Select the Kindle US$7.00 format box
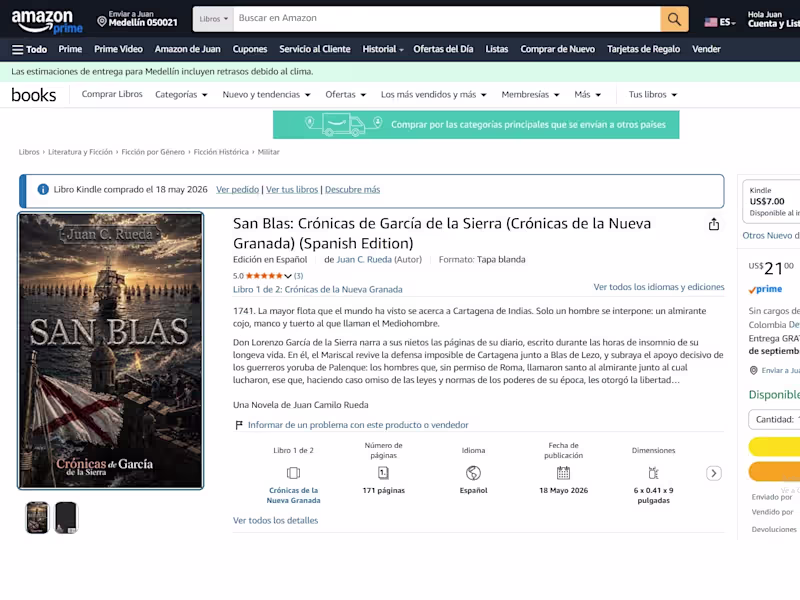Screen dimensions: 800x600 coord(771,202)
